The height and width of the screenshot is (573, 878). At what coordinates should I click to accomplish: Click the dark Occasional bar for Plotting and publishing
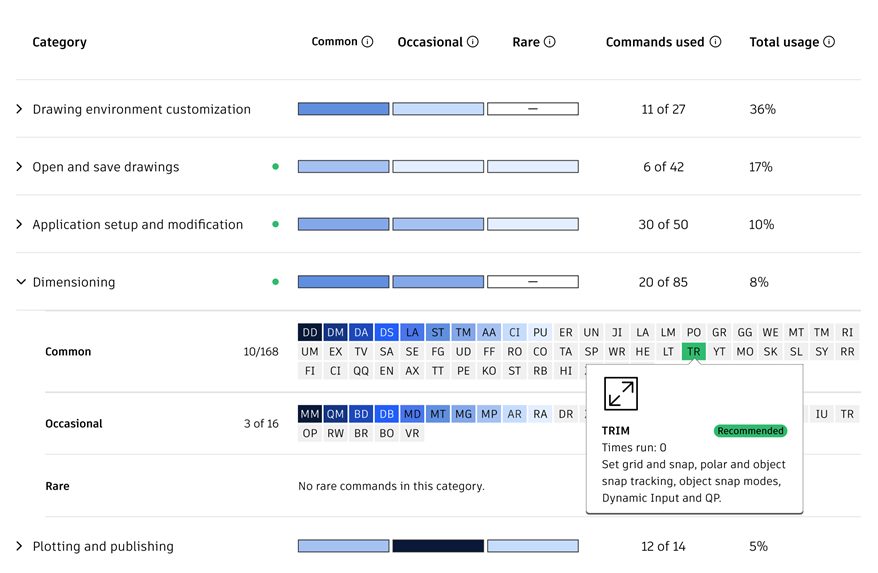coord(438,546)
